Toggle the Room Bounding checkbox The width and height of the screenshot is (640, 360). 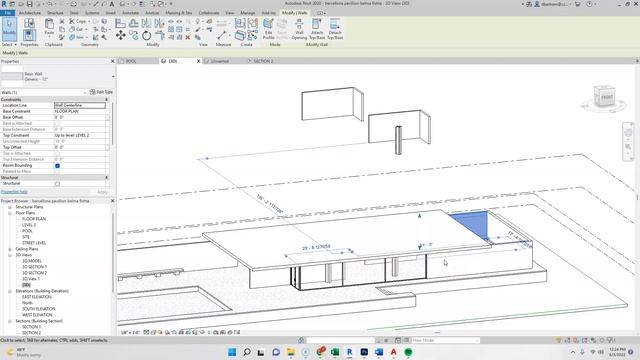(57, 166)
